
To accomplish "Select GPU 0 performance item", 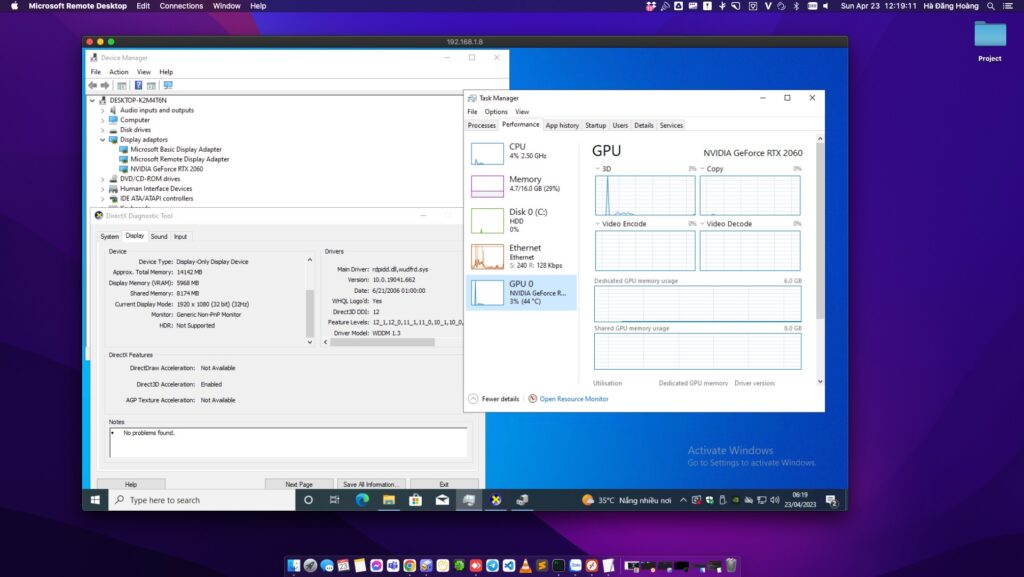I will (521, 292).
